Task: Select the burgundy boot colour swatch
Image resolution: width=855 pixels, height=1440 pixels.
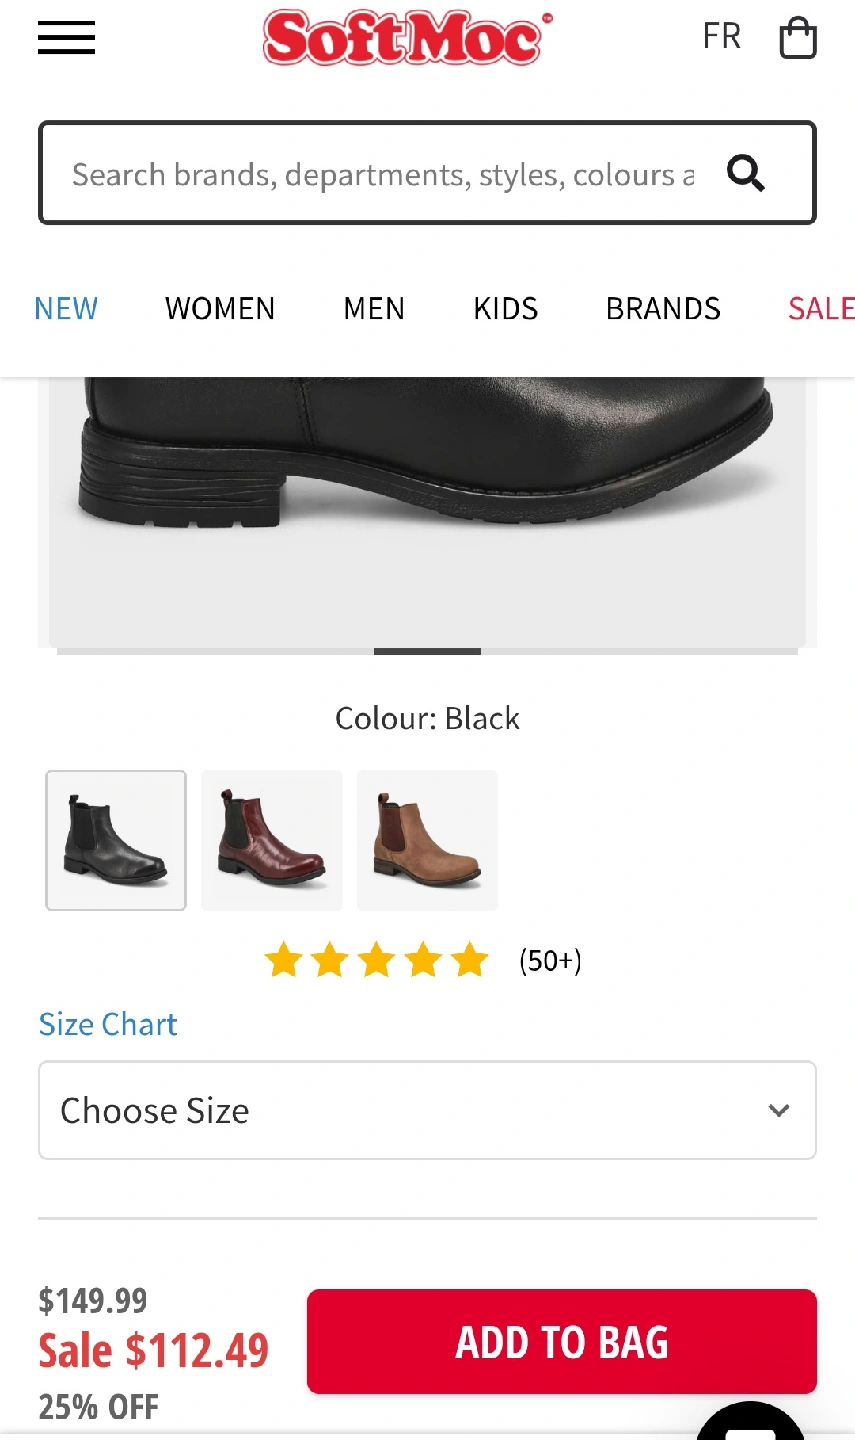Action: point(272,840)
